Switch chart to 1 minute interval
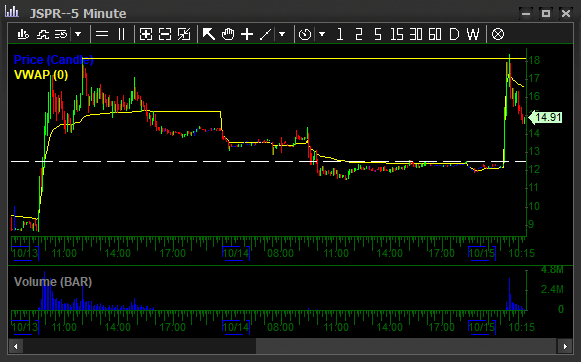Image resolution: width=581 pixels, height=362 pixels. [x=339, y=34]
